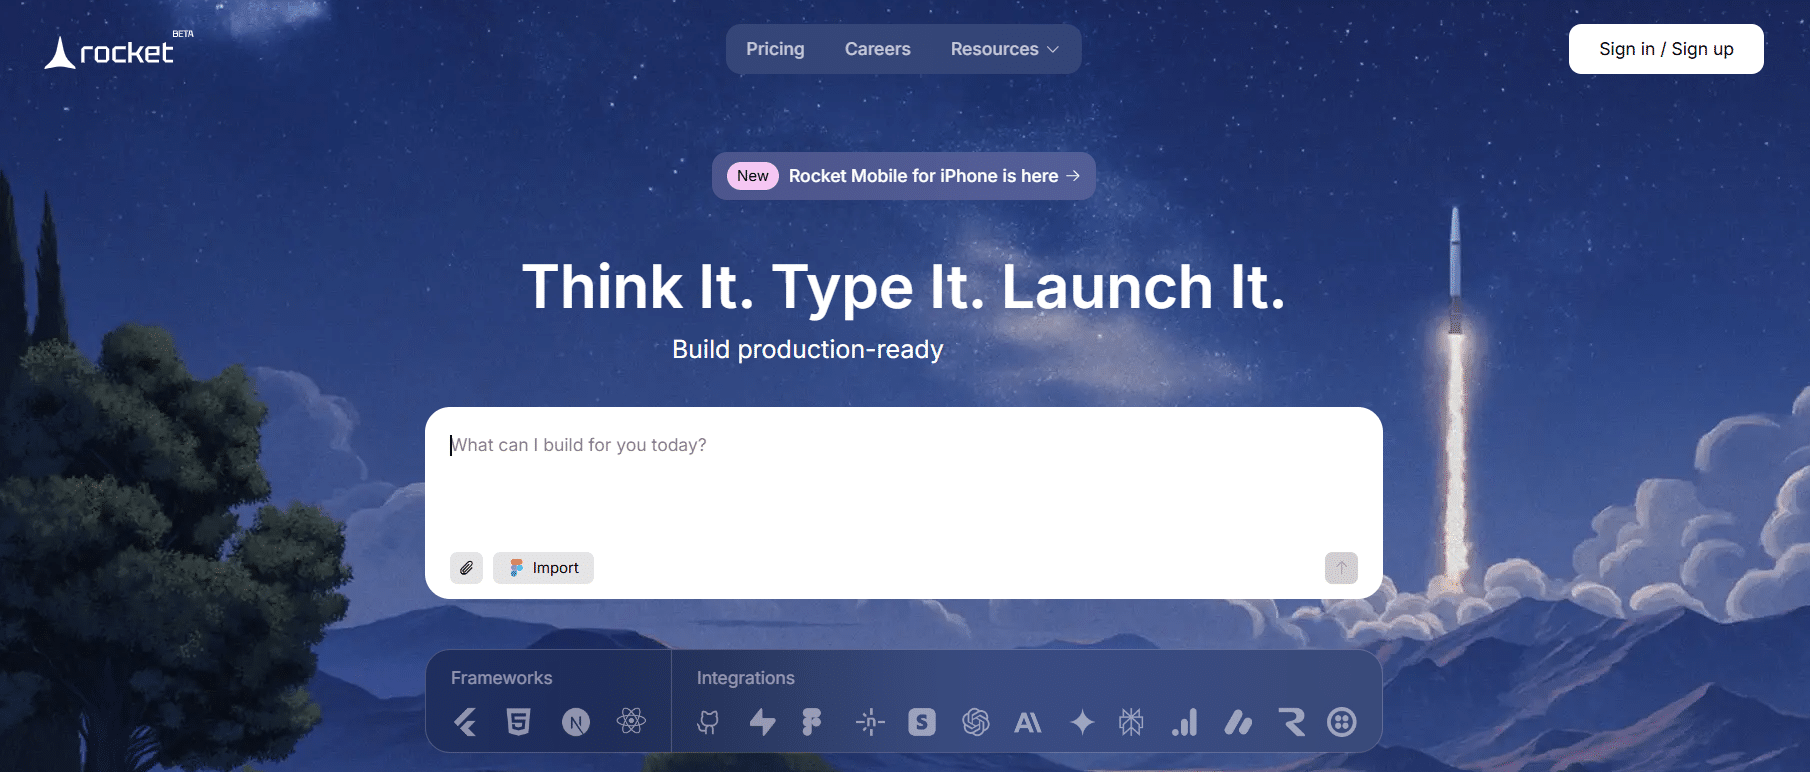Select the HTML5 framework icon
This screenshot has height=772, width=1810.
point(518,722)
